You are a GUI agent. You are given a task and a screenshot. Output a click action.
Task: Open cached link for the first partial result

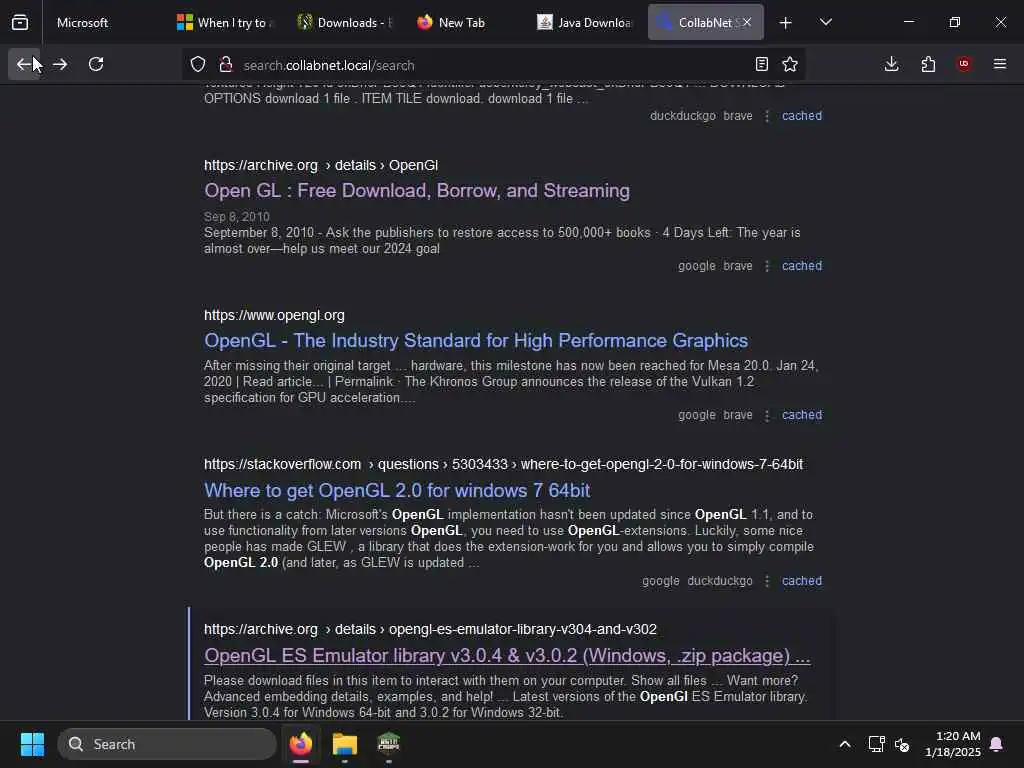pyautogui.click(x=802, y=116)
